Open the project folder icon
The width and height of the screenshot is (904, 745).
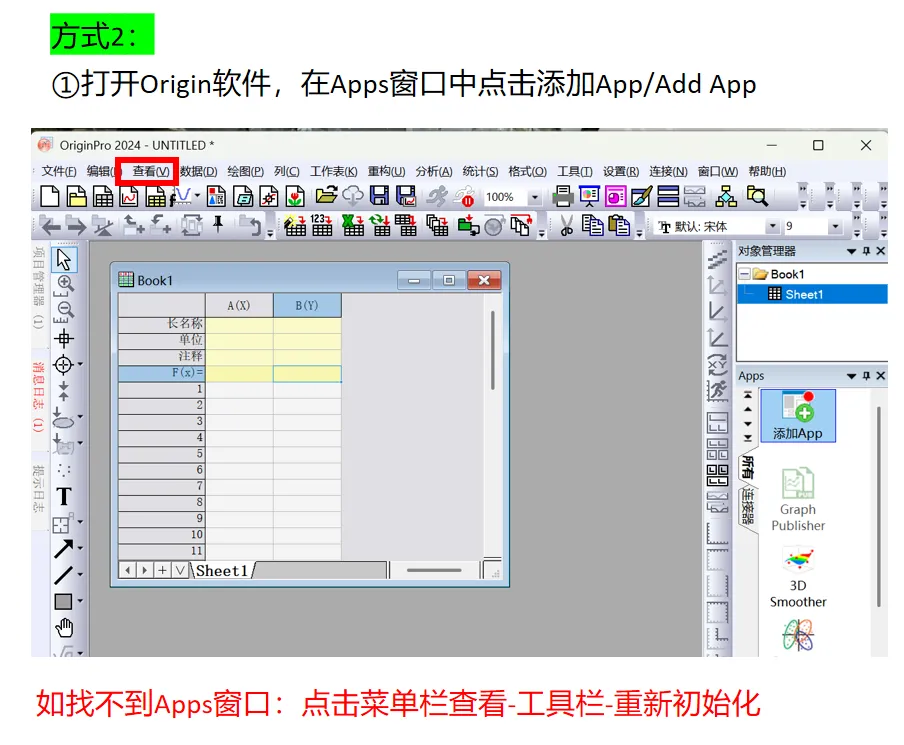click(x=326, y=195)
